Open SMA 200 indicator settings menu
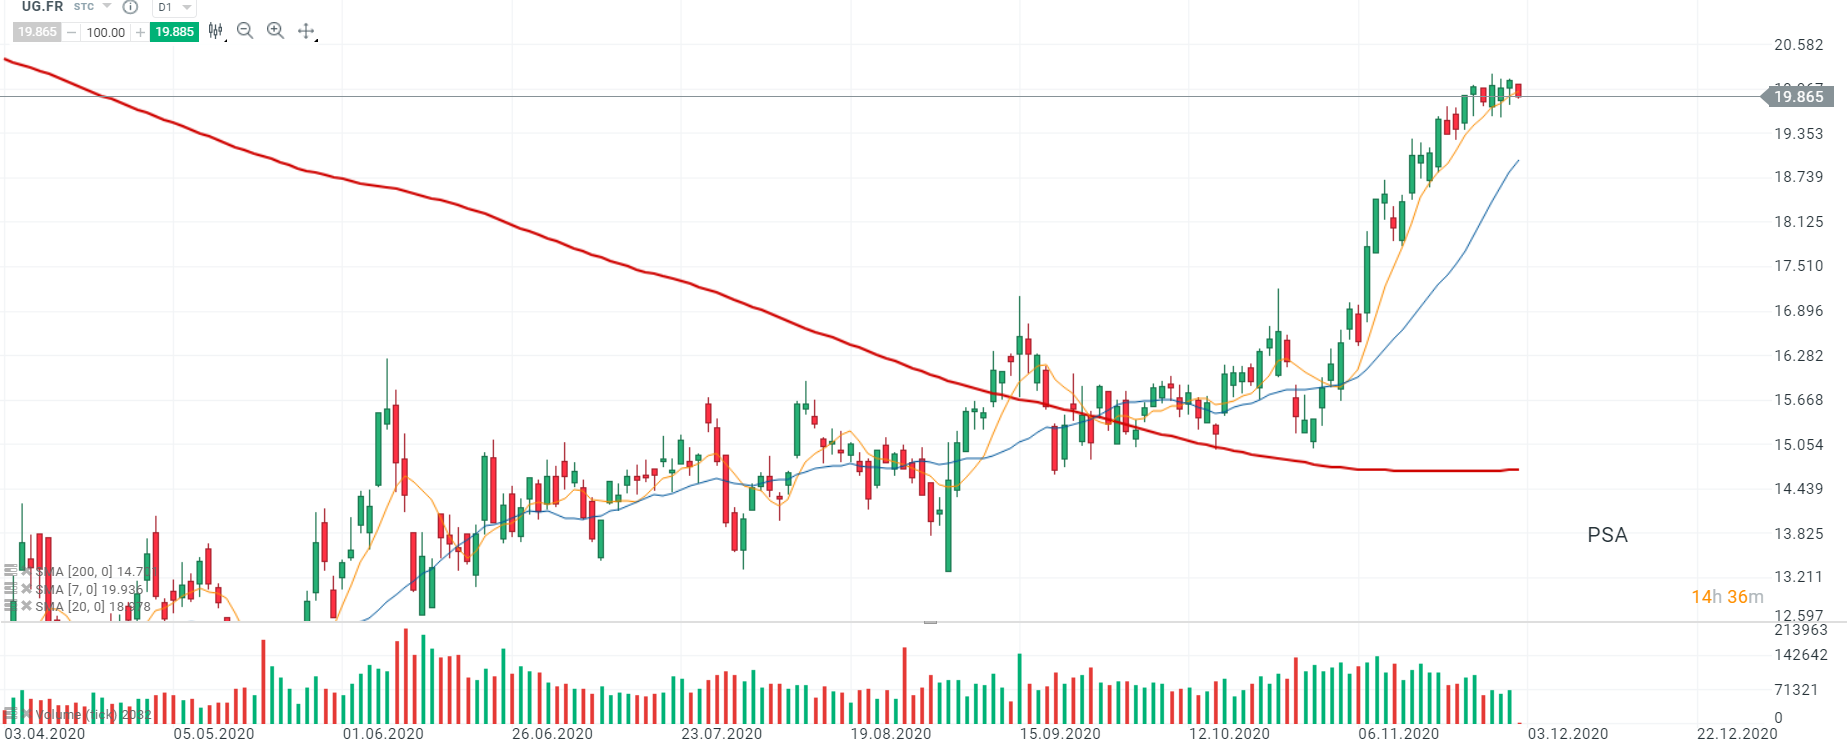 coord(10,572)
